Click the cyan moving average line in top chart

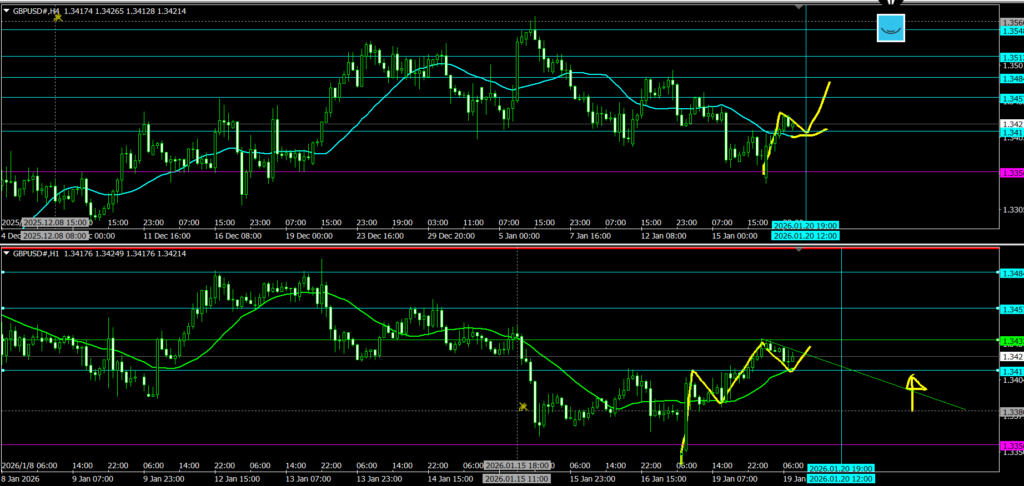(450, 66)
